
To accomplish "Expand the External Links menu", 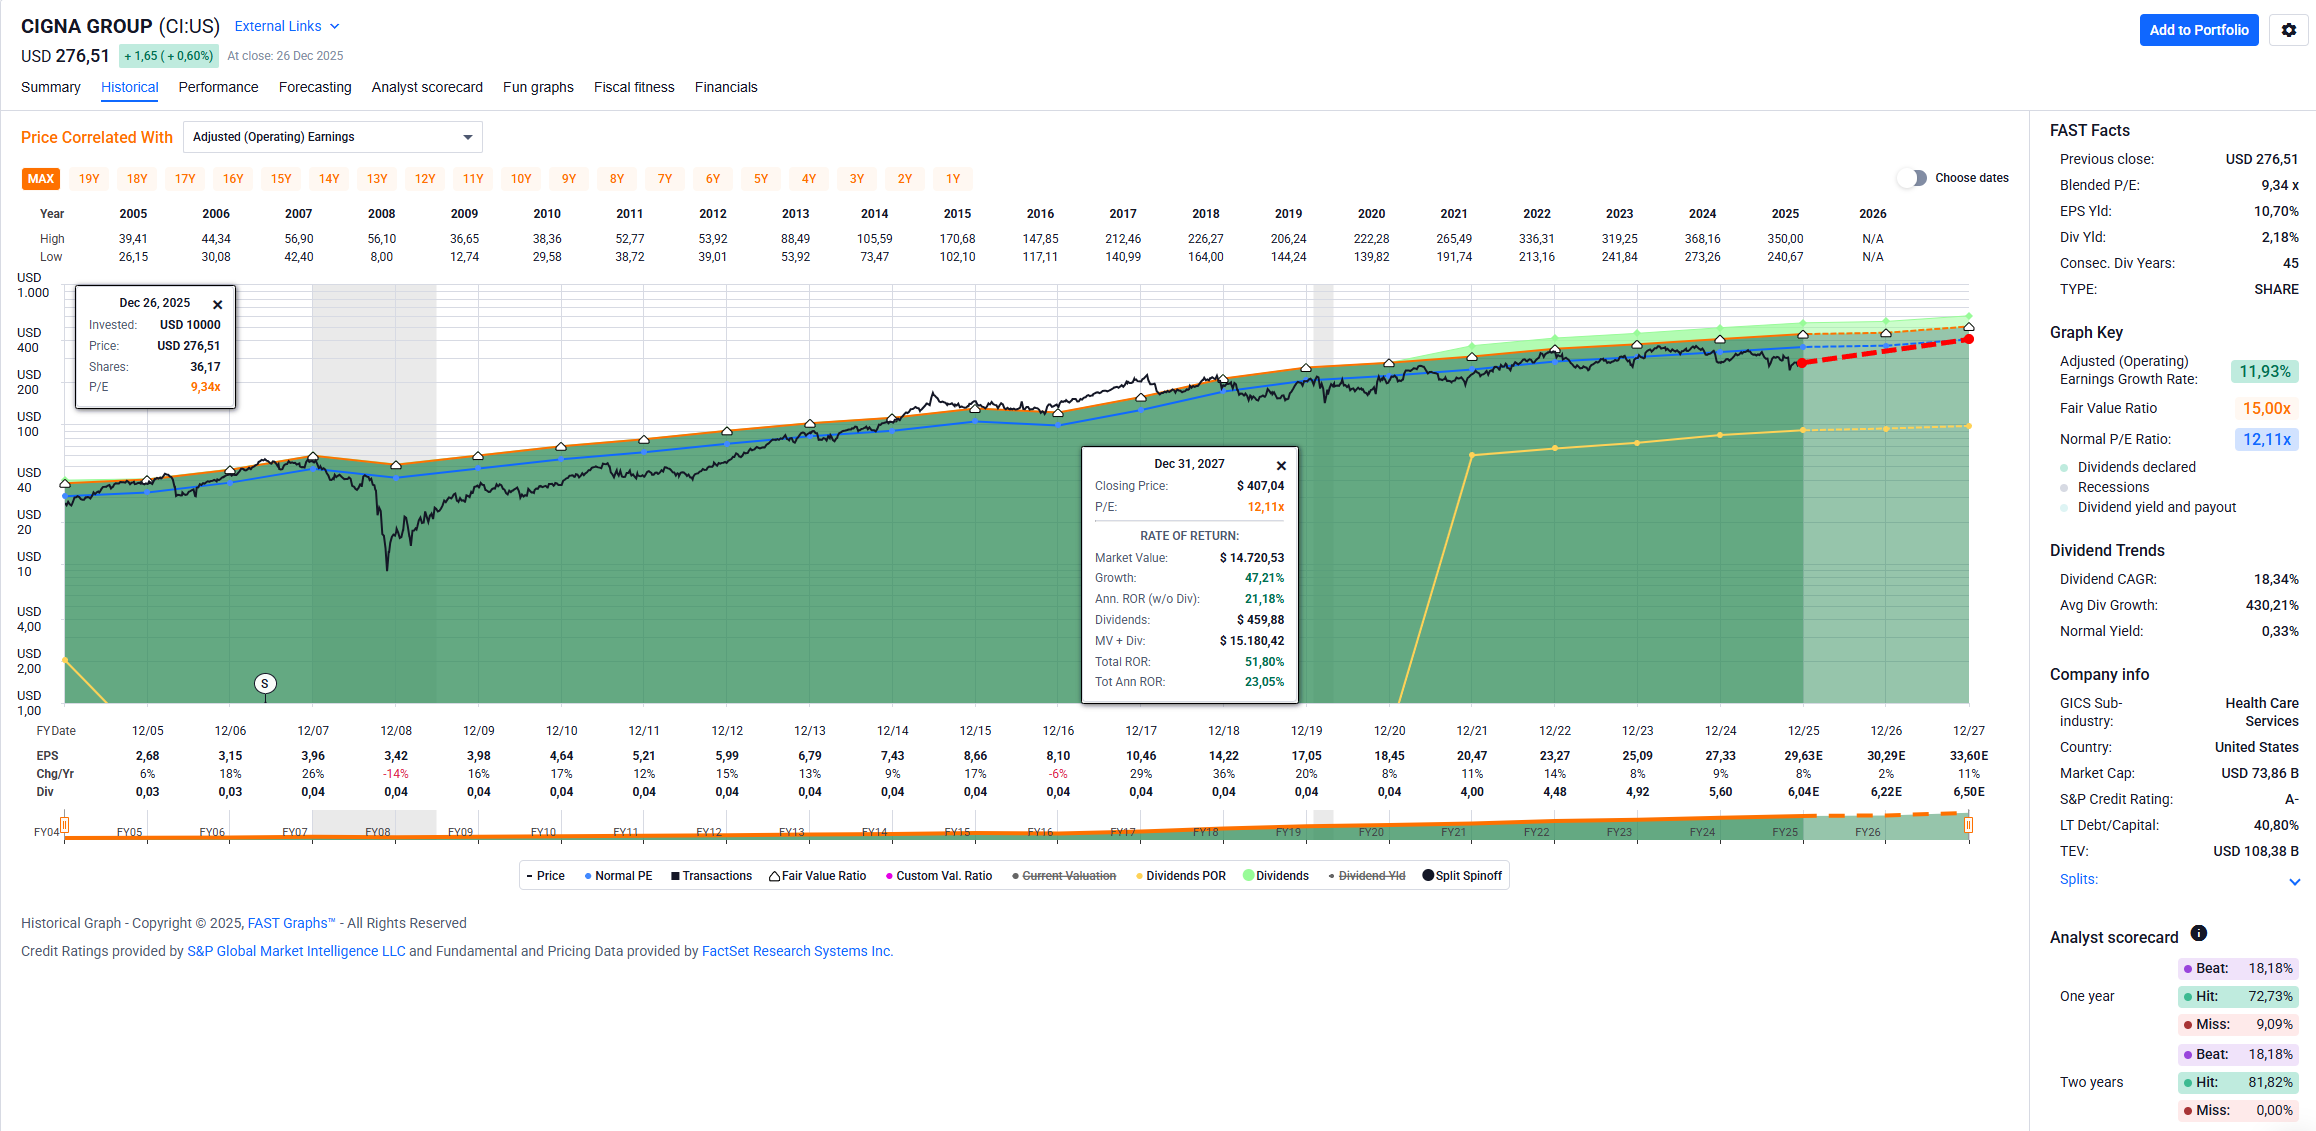I will [287, 26].
